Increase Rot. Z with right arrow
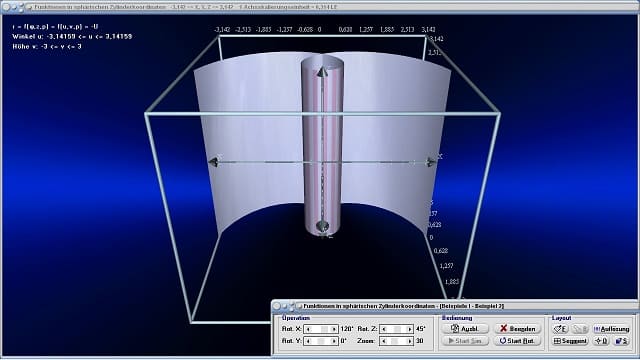The width and height of the screenshot is (640, 360). pyautogui.click(x=409, y=329)
